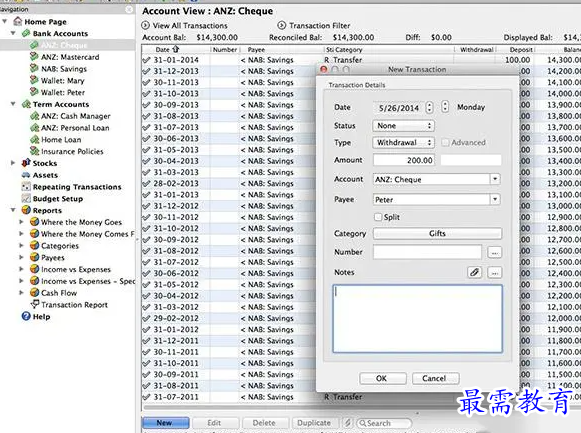The image size is (581, 433).
Task: Toggle reconciled checkmark for 31-01-2014 transaction
Action: tap(146, 60)
